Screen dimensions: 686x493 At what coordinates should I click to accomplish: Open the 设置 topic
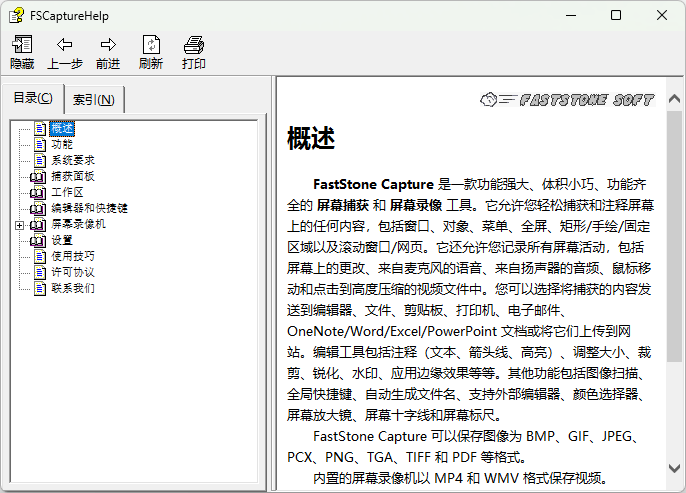click(62, 241)
